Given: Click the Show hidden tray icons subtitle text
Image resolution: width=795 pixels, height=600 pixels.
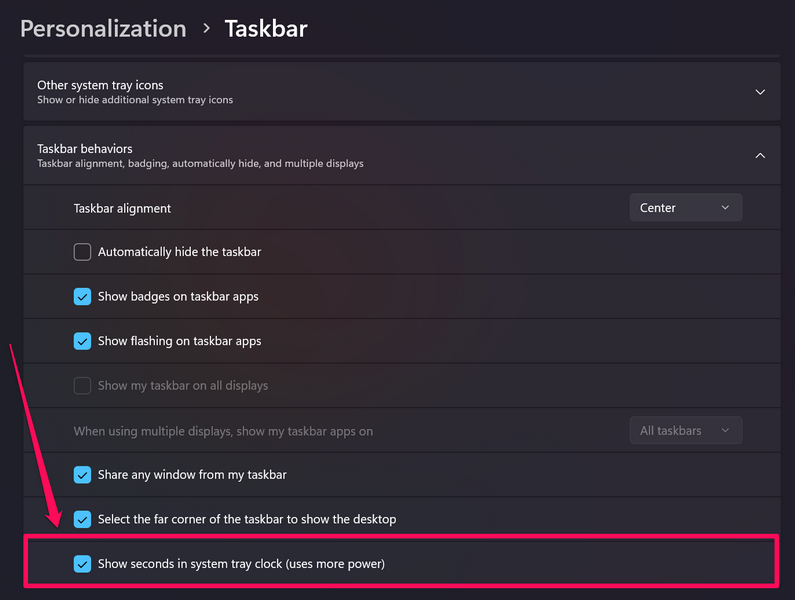Looking at the screenshot, I should tap(135, 100).
